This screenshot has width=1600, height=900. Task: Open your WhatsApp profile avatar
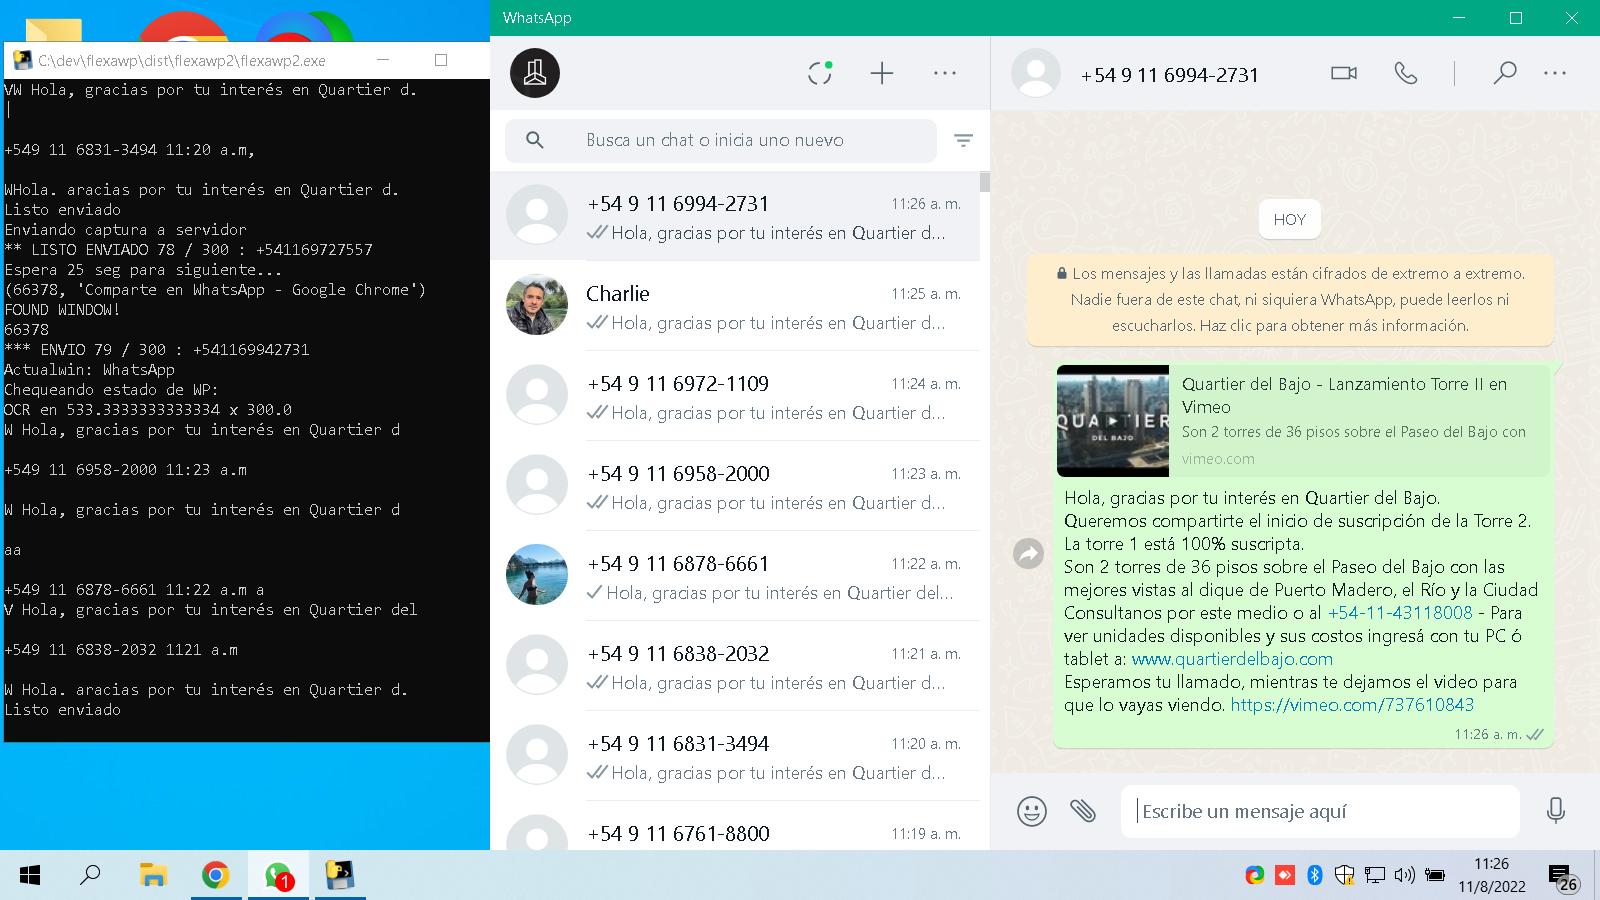point(535,73)
